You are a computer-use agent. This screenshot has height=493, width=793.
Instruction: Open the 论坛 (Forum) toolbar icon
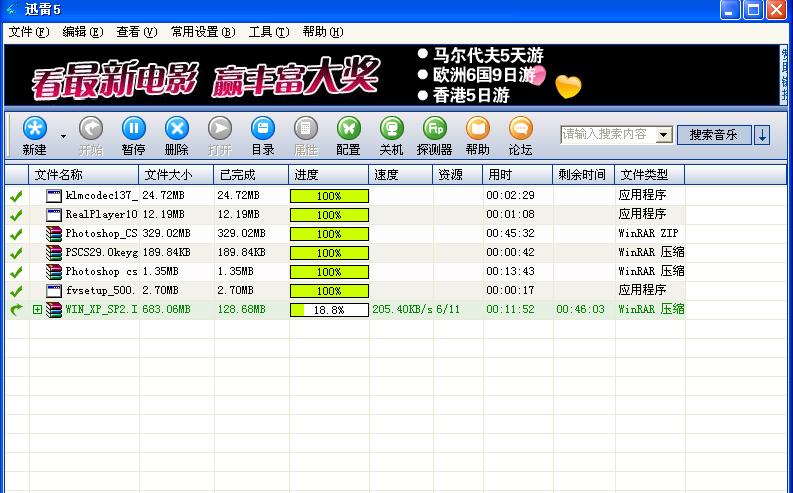point(520,128)
